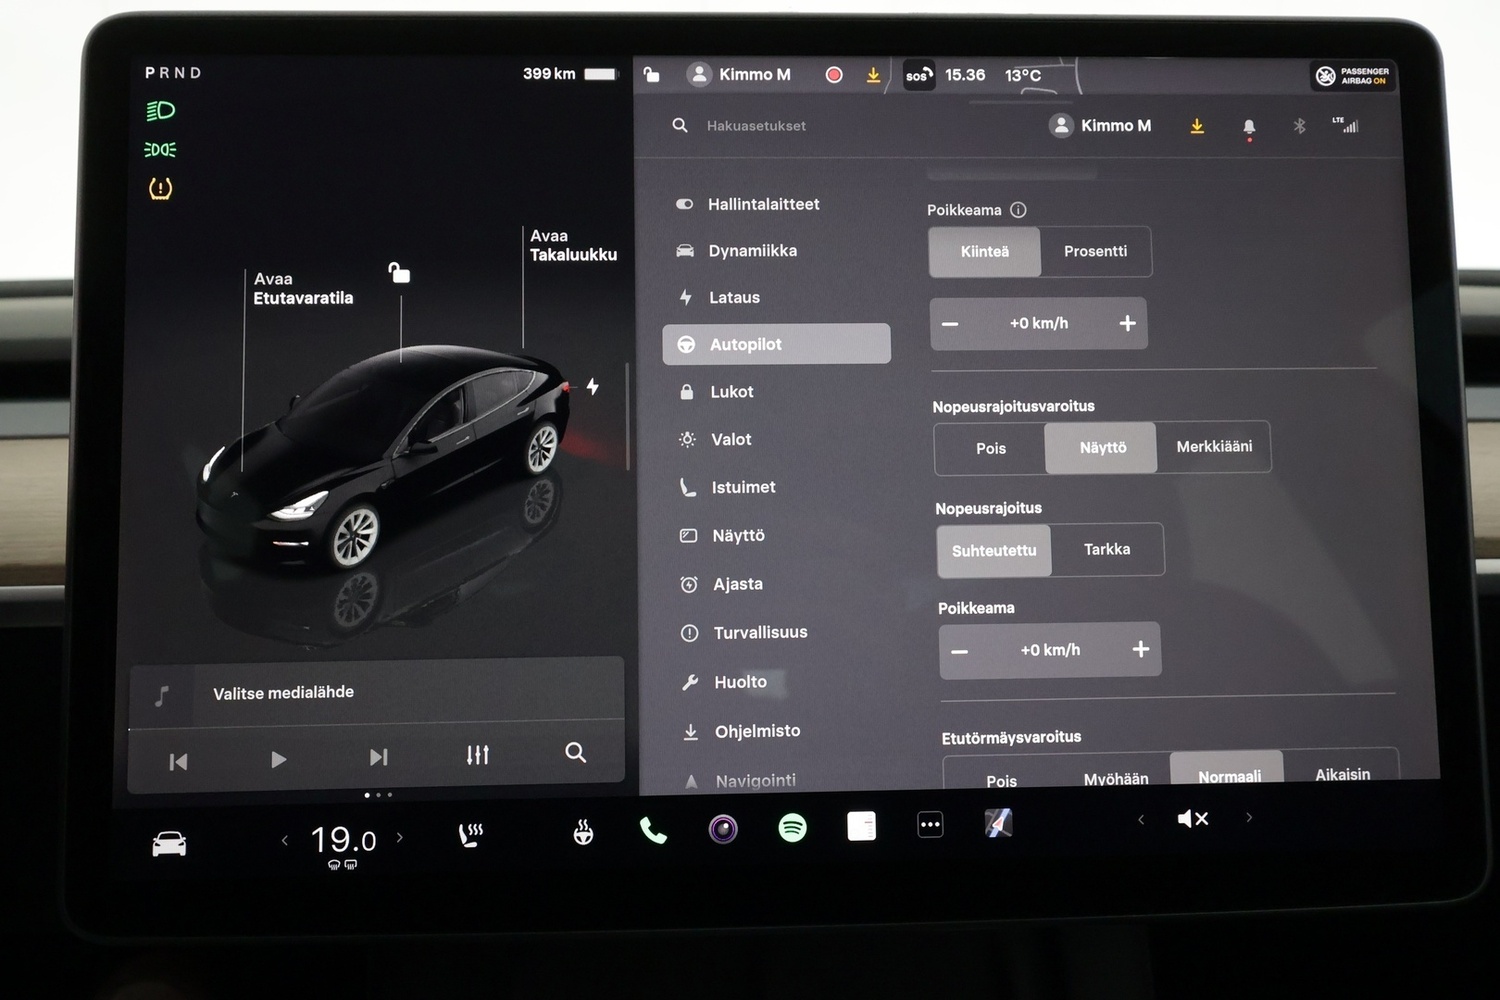The height and width of the screenshot is (1000, 1500).
Task: Open Bluetooth settings icon
Action: click(x=1299, y=126)
